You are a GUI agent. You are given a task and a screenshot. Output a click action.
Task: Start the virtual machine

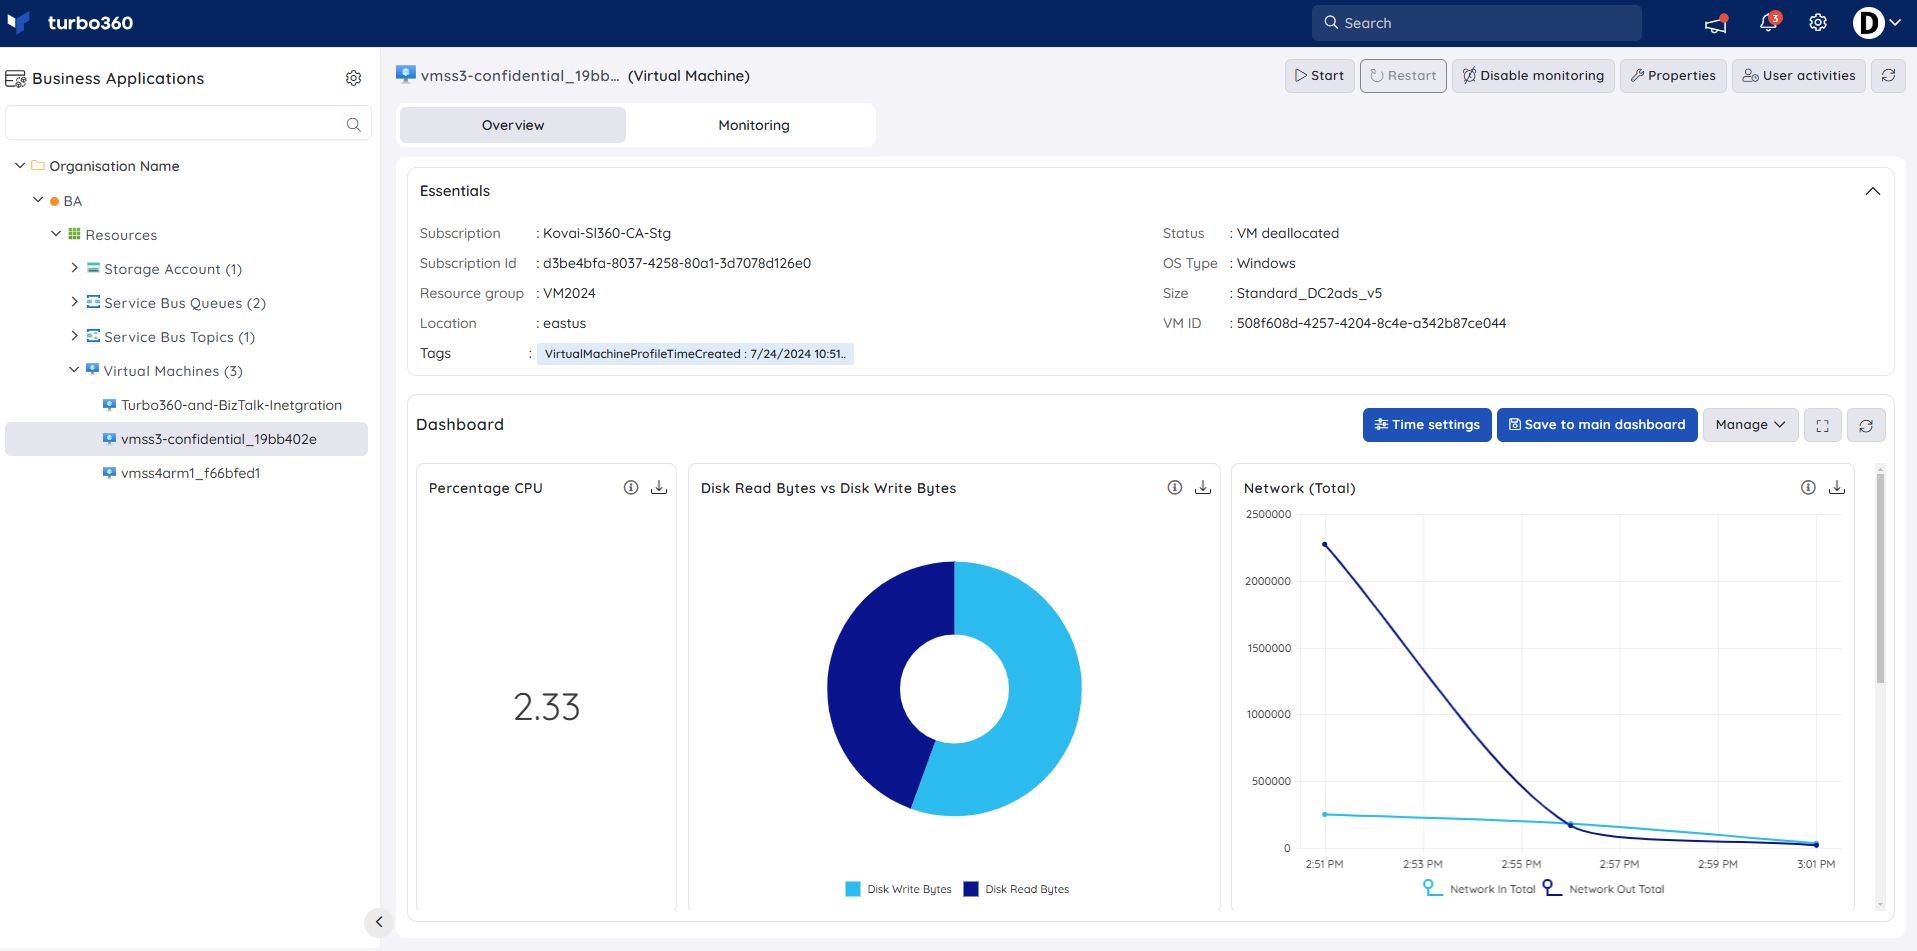1319,76
